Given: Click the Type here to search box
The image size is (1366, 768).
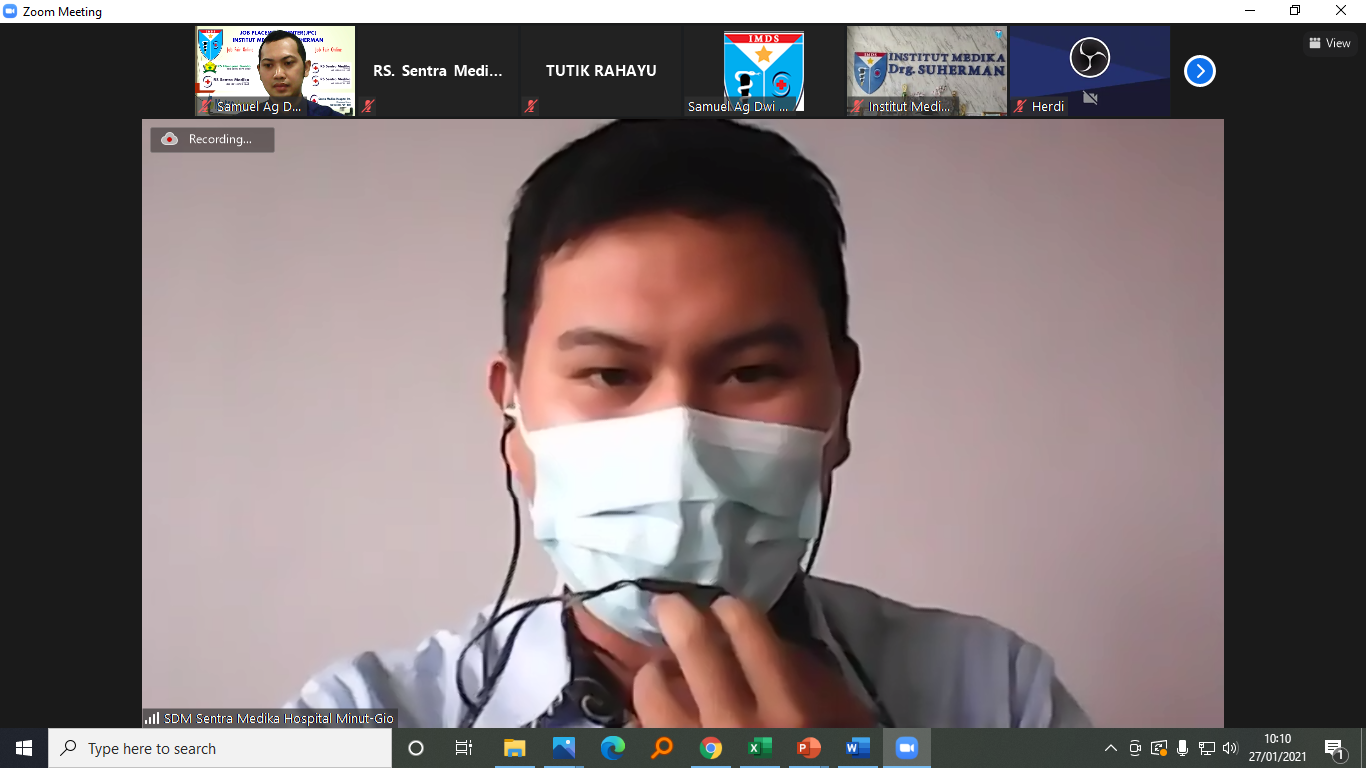Looking at the screenshot, I should click(220, 748).
